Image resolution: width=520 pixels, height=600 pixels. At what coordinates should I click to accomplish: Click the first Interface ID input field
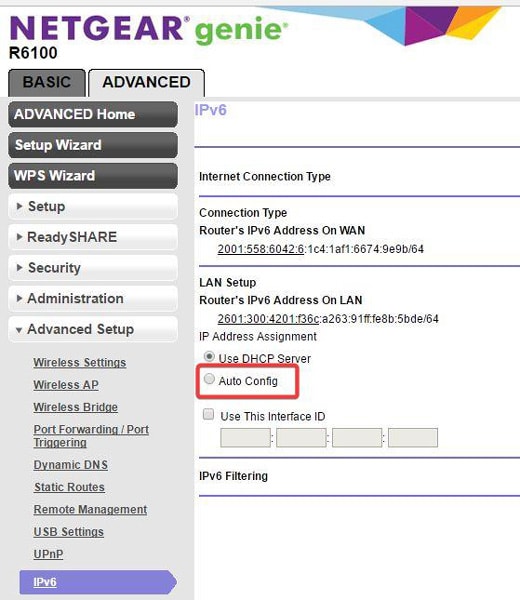[245, 438]
